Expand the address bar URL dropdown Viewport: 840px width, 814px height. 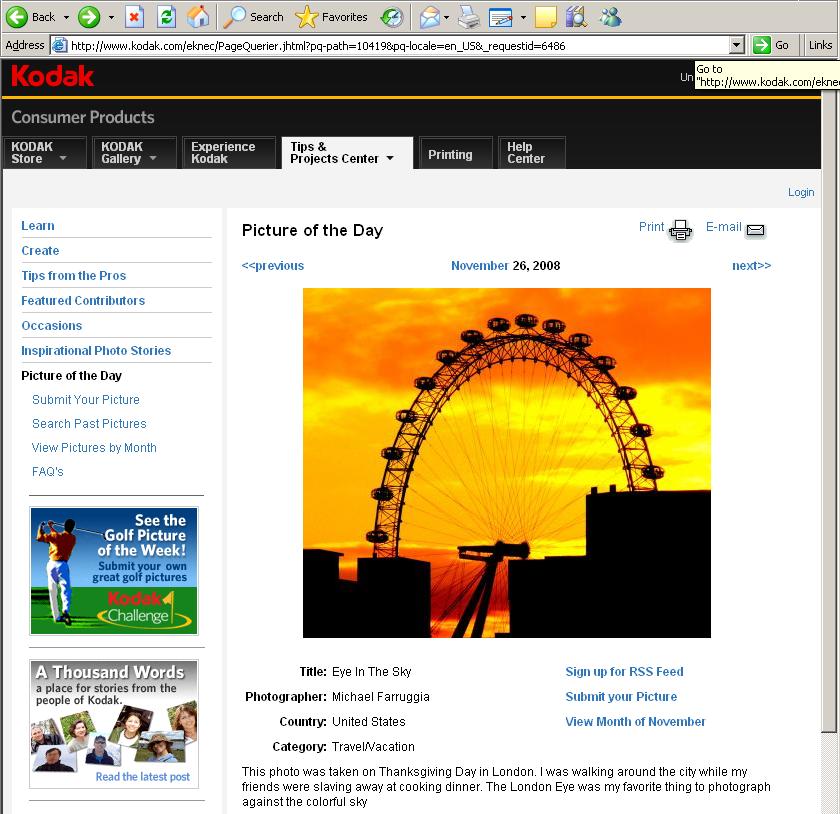click(x=737, y=45)
